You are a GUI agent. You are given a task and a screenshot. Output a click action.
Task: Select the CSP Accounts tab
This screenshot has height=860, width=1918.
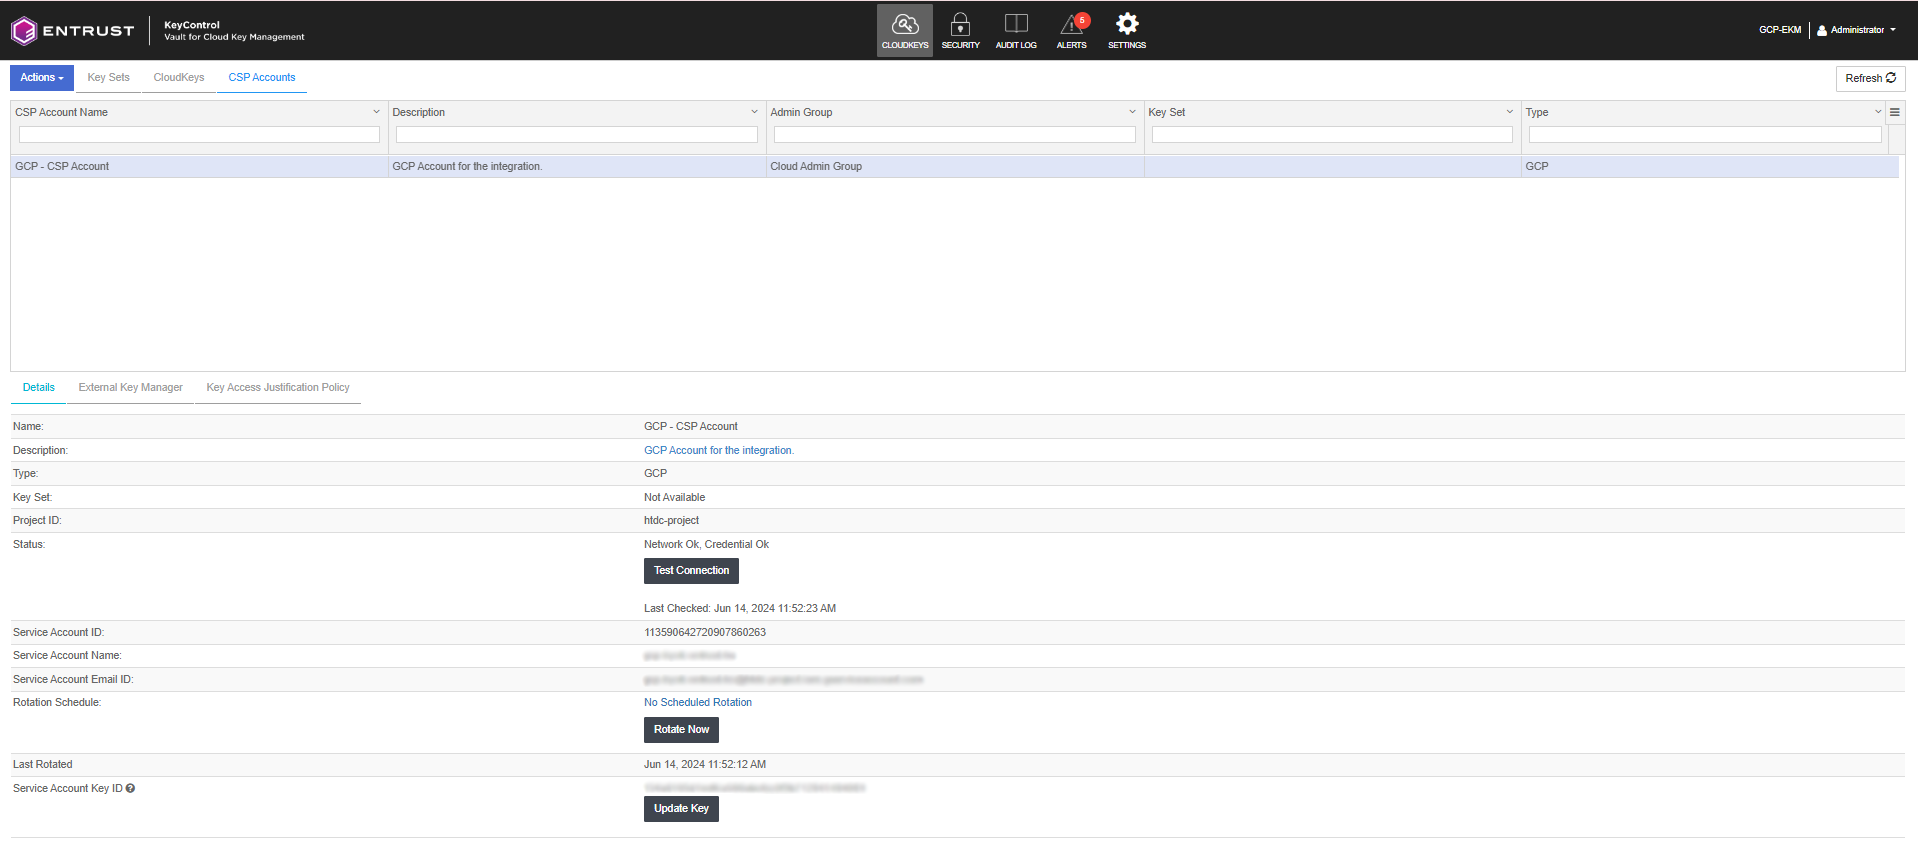click(x=262, y=78)
